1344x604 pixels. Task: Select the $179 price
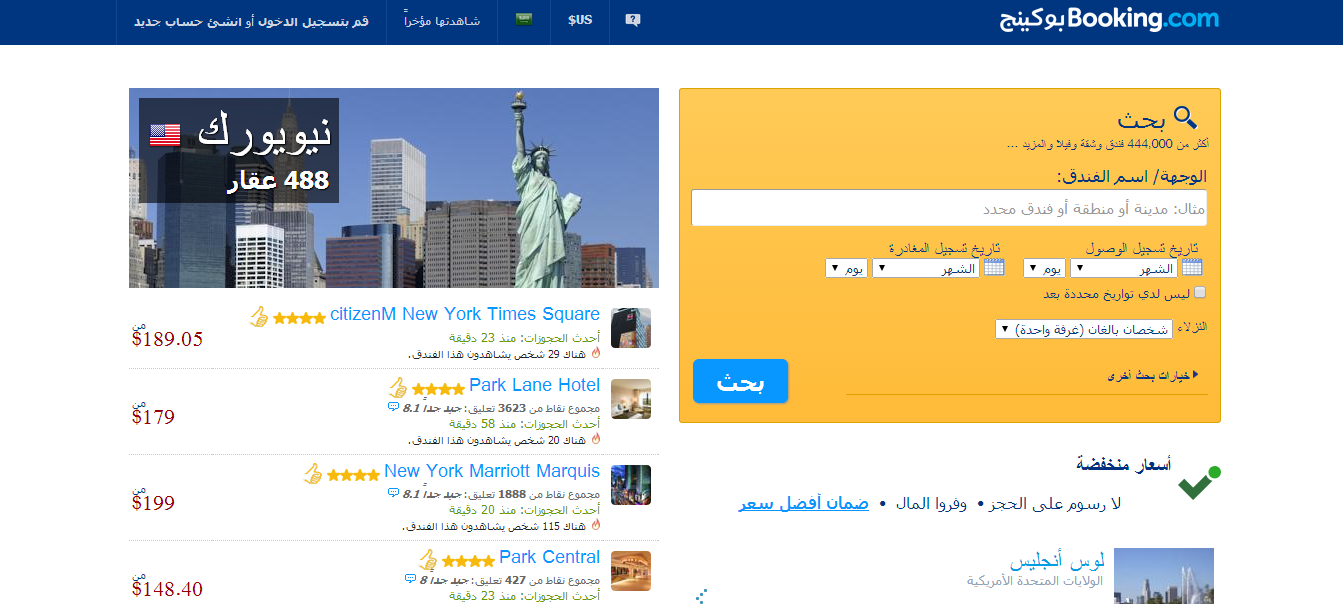[x=153, y=416]
